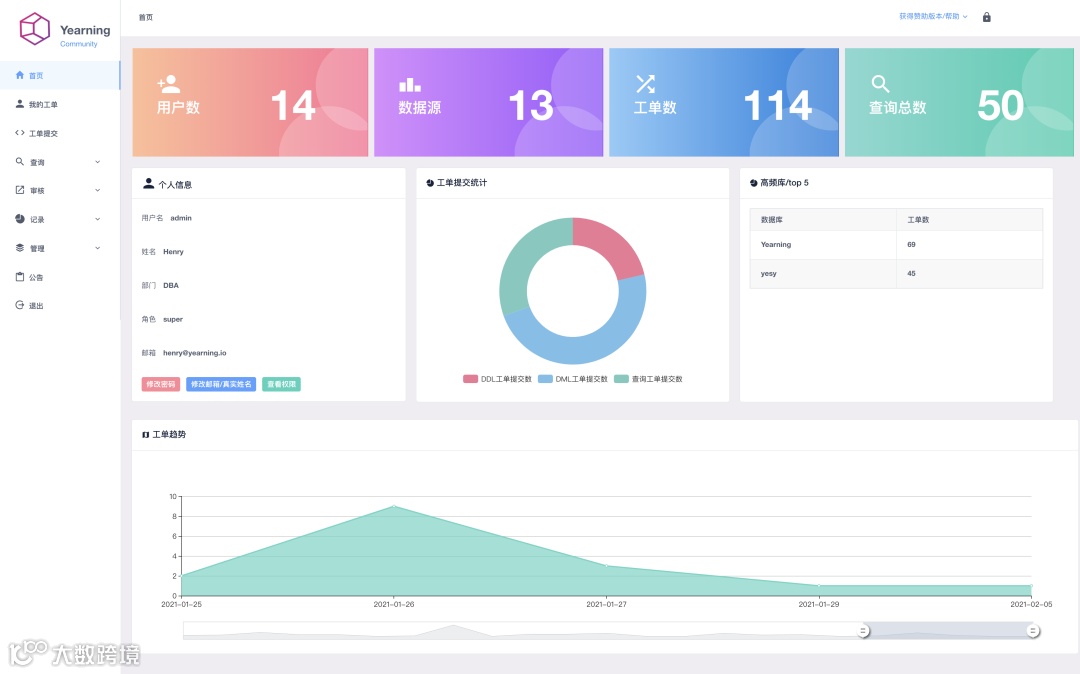Select 退出 to log out
The height and width of the screenshot is (674, 1080).
coord(60,305)
